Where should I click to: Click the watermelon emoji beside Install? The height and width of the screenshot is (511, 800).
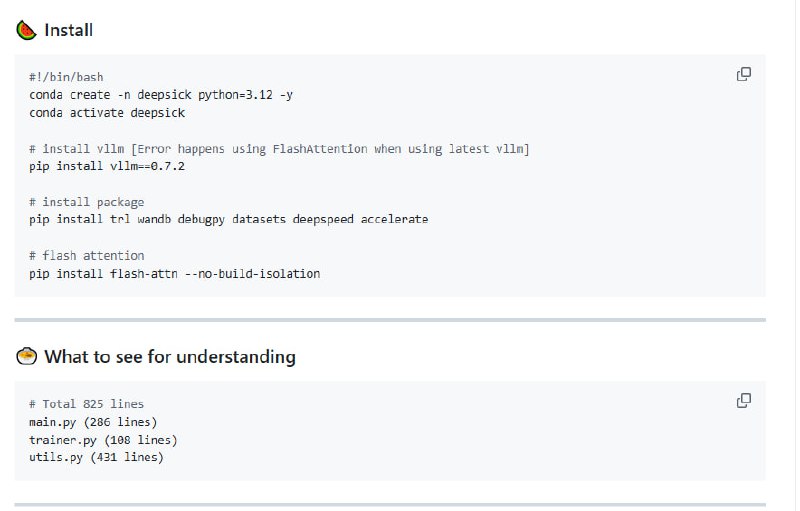click(x=26, y=30)
